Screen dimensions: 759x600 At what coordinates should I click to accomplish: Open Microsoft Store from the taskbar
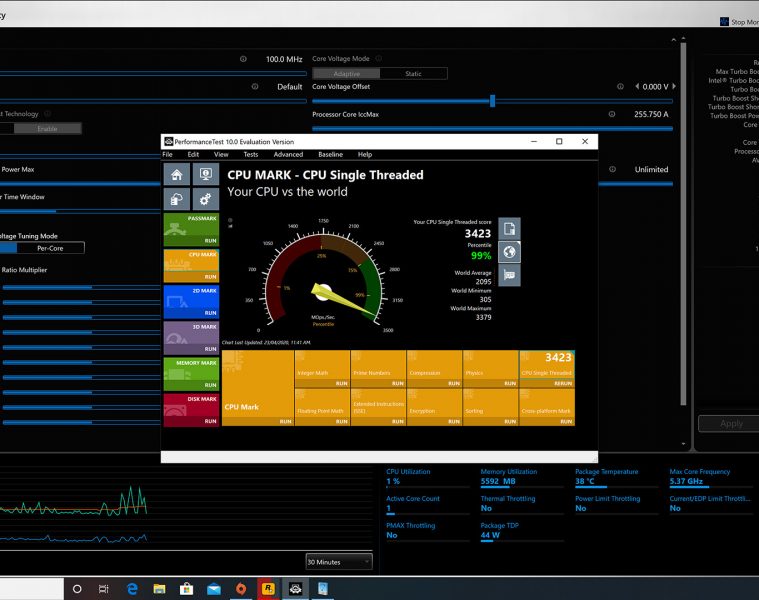pos(186,588)
